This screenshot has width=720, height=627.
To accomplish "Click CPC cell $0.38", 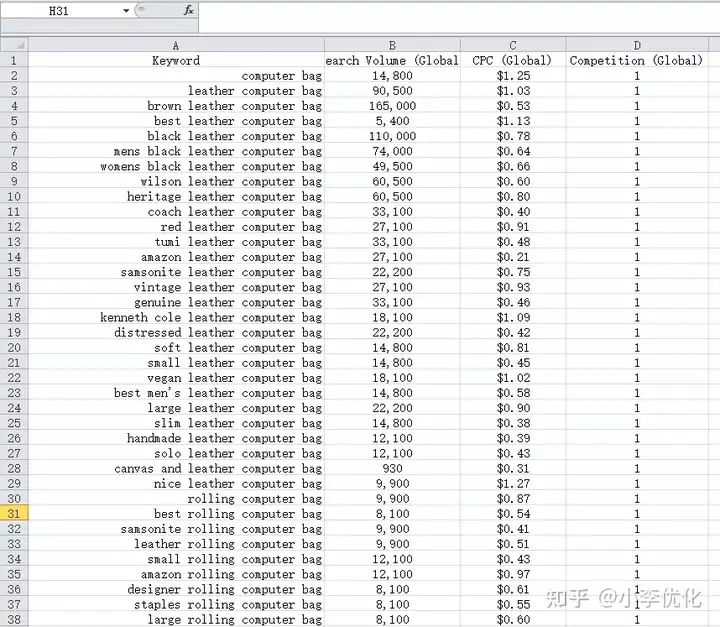I will click(x=513, y=423).
